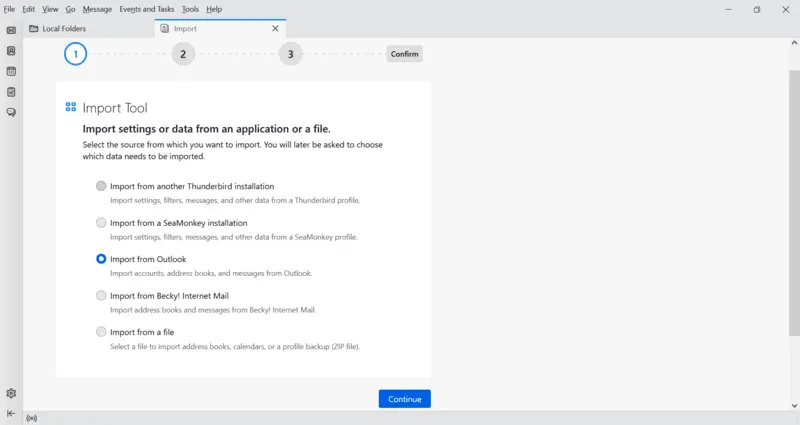800x425 pixels.
Task: Jump to step 2 in the wizard
Action: coord(182,54)
